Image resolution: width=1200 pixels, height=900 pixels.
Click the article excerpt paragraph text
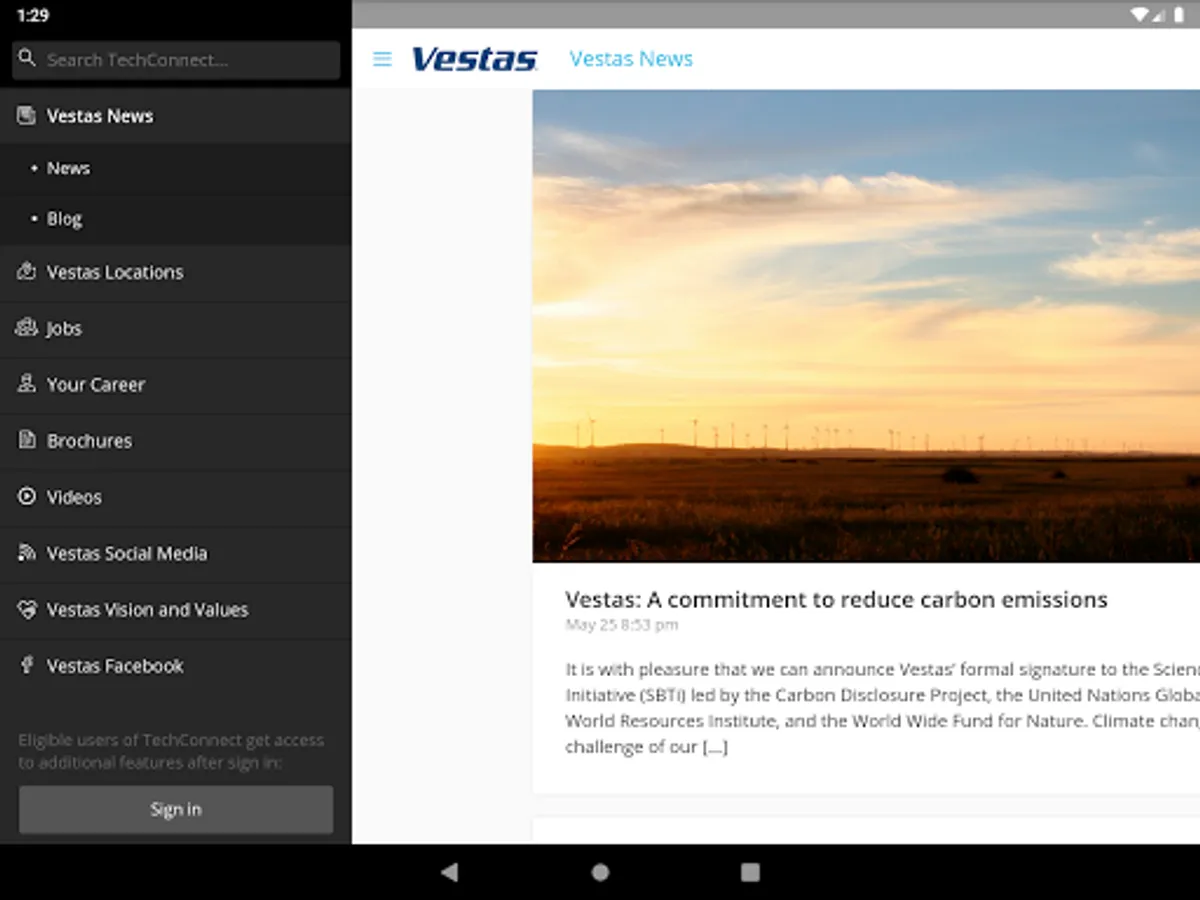point(882,708)
